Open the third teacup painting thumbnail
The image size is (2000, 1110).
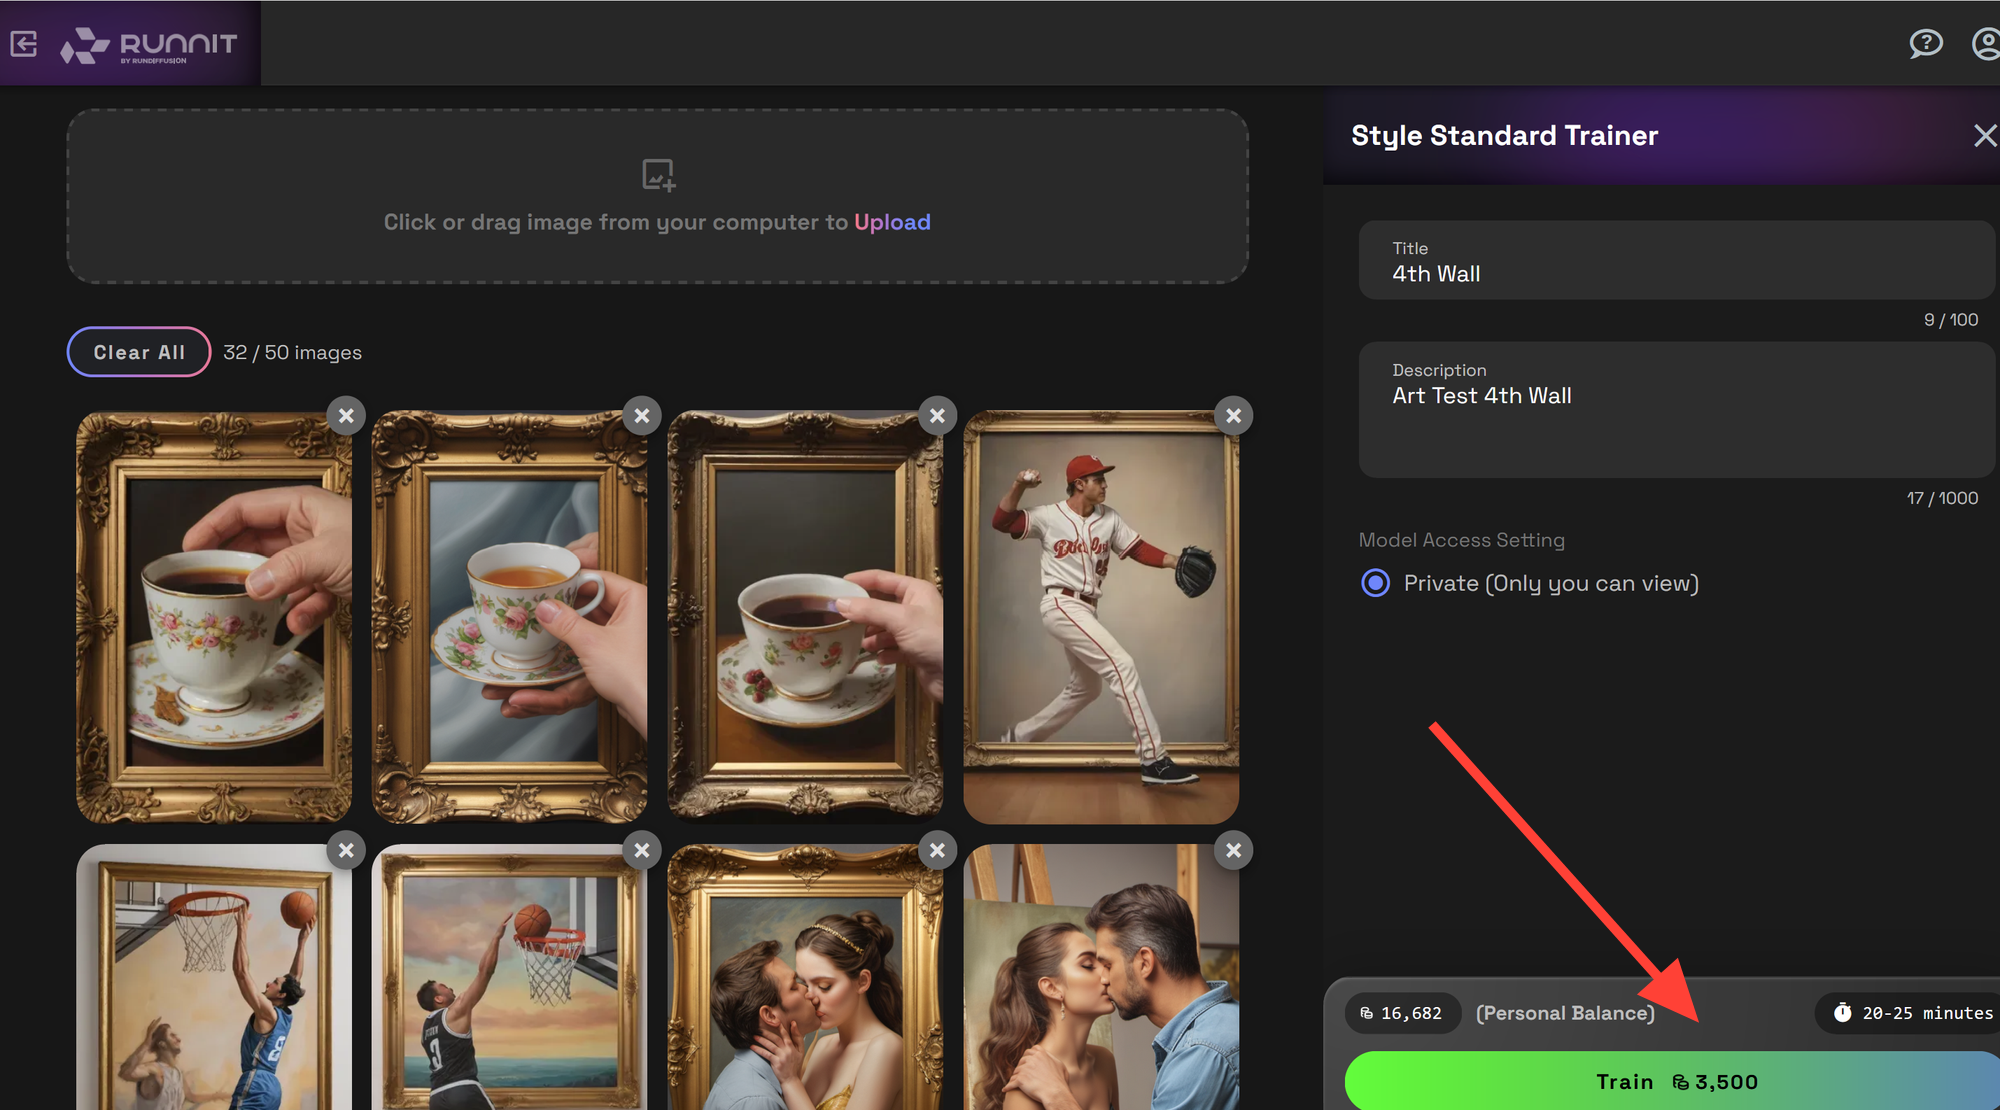[805, 618]
